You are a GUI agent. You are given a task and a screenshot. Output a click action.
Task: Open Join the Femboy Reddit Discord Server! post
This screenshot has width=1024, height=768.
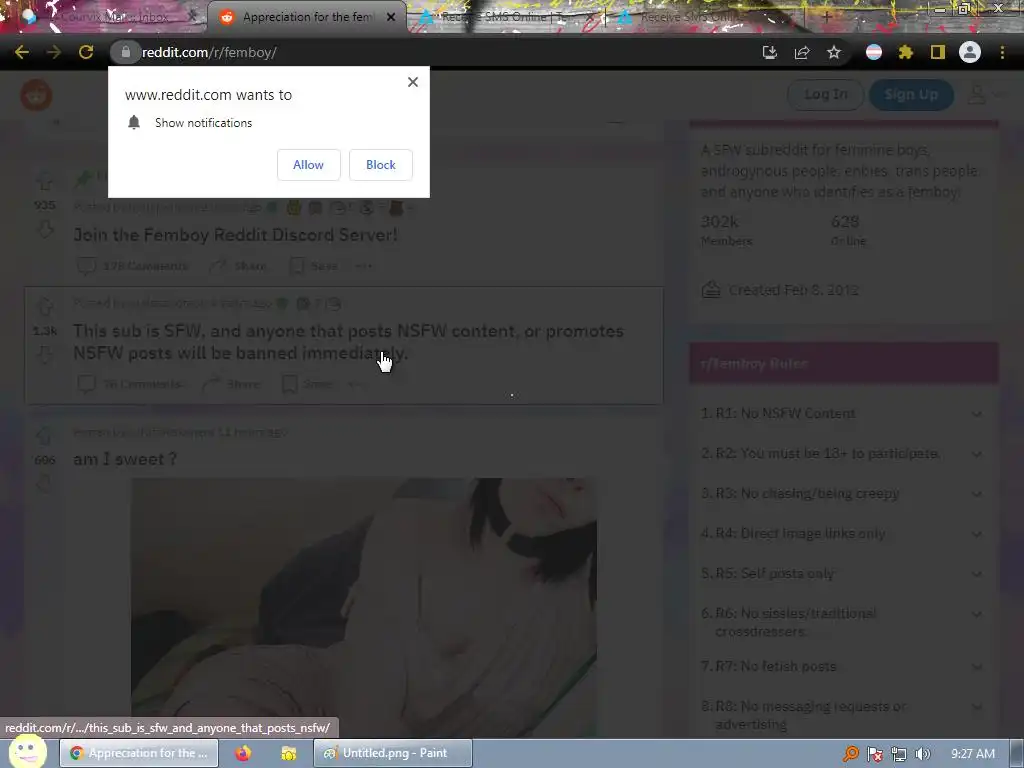tap(235, 235)
